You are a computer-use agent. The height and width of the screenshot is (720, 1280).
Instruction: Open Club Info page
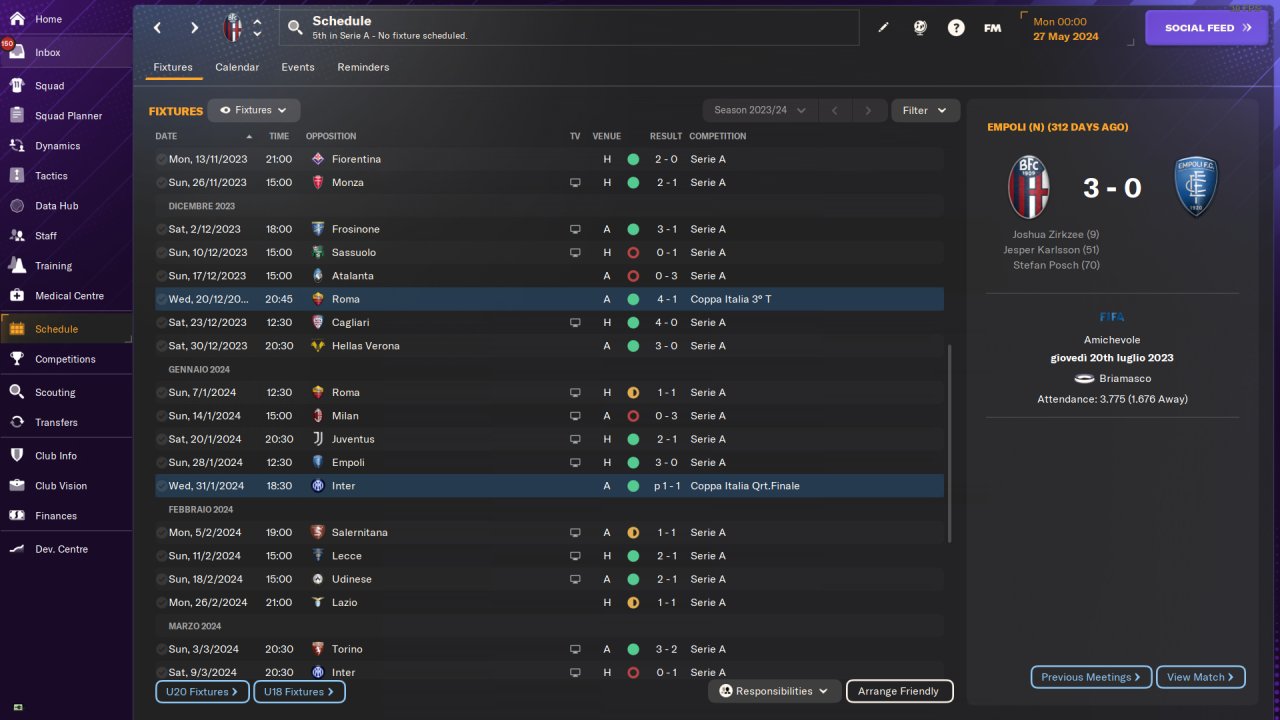tap(66, 456)
